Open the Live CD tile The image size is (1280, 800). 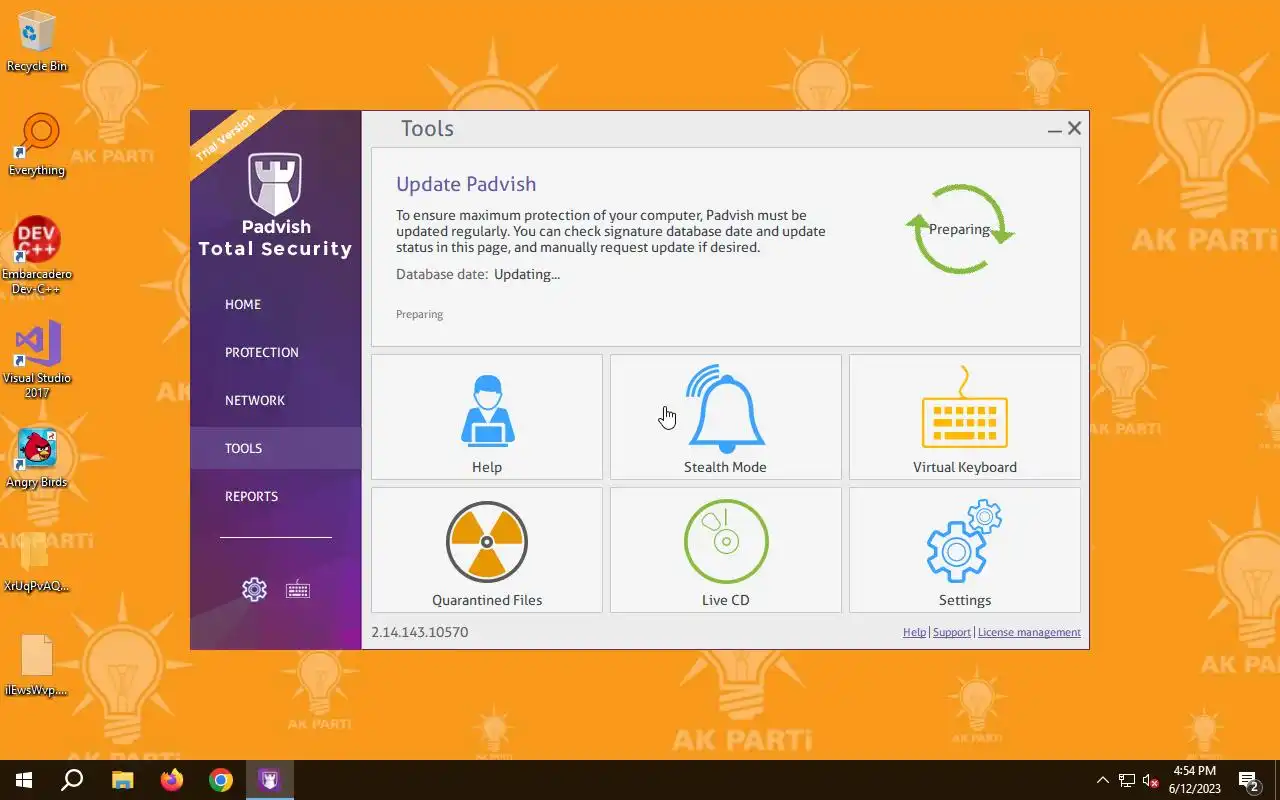tap(725, 550)
